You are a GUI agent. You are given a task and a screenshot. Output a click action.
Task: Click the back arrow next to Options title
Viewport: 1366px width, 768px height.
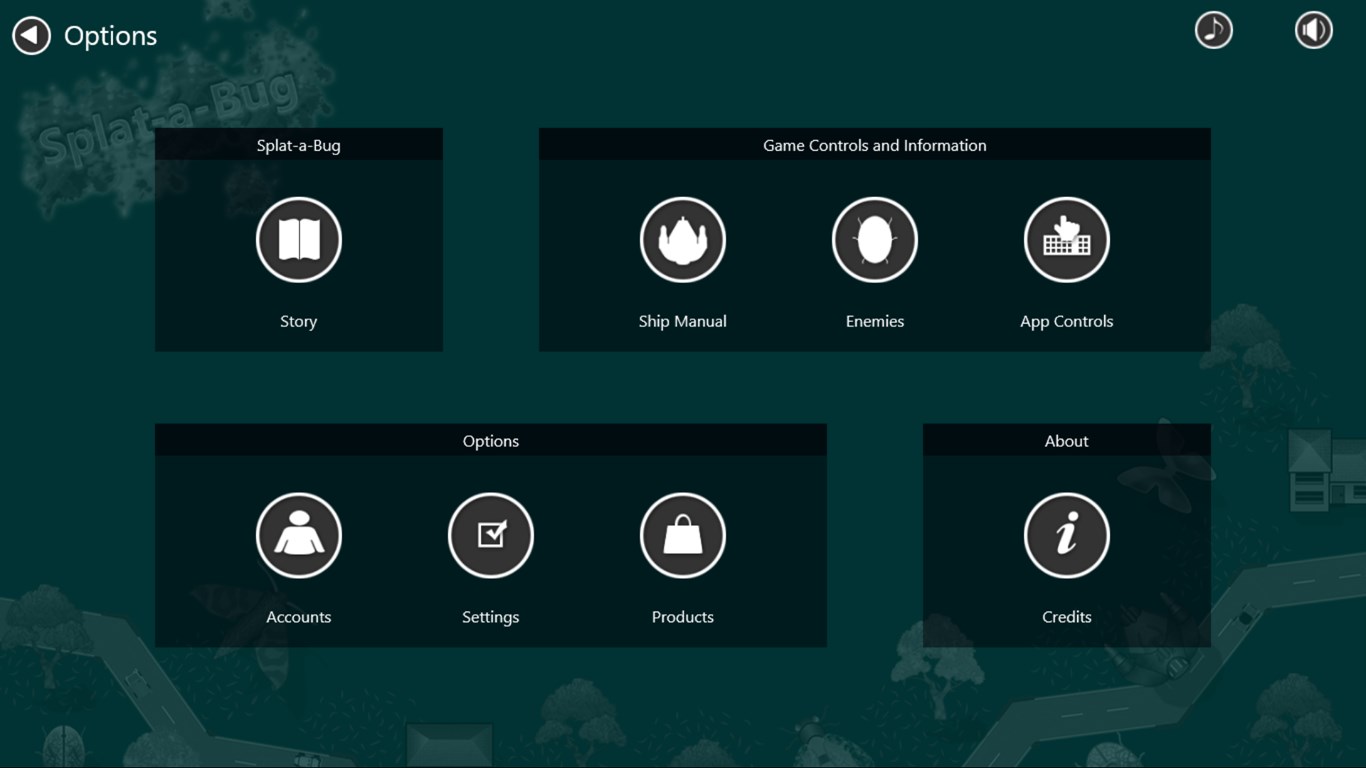pyautogui.click(x=31, y=36)
